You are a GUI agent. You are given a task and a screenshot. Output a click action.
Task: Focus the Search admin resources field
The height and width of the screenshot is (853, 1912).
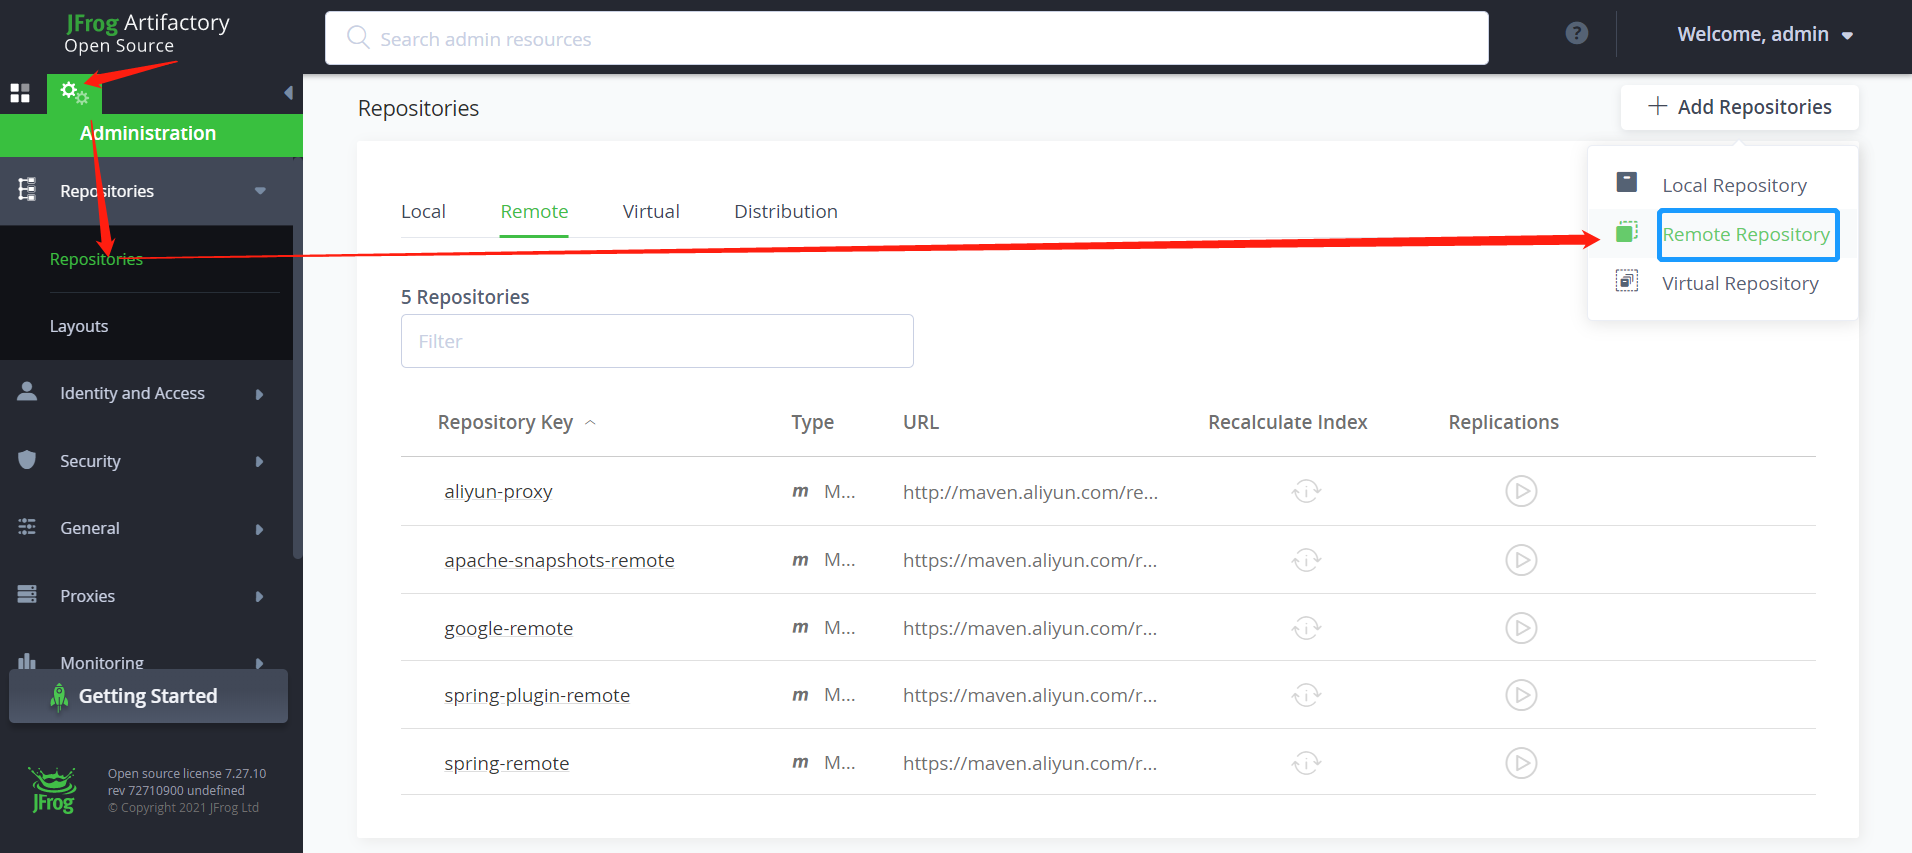[x=907, y=38]
